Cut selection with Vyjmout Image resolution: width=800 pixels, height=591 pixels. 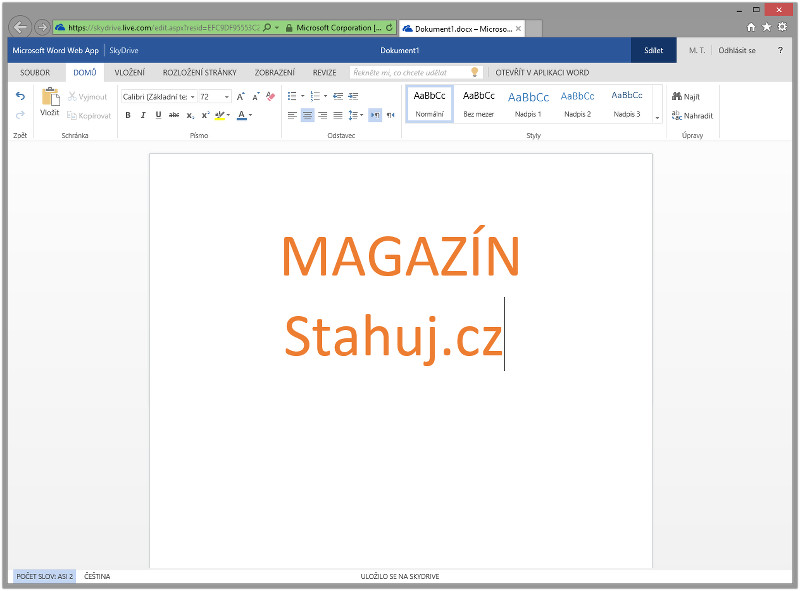(88, 96)
